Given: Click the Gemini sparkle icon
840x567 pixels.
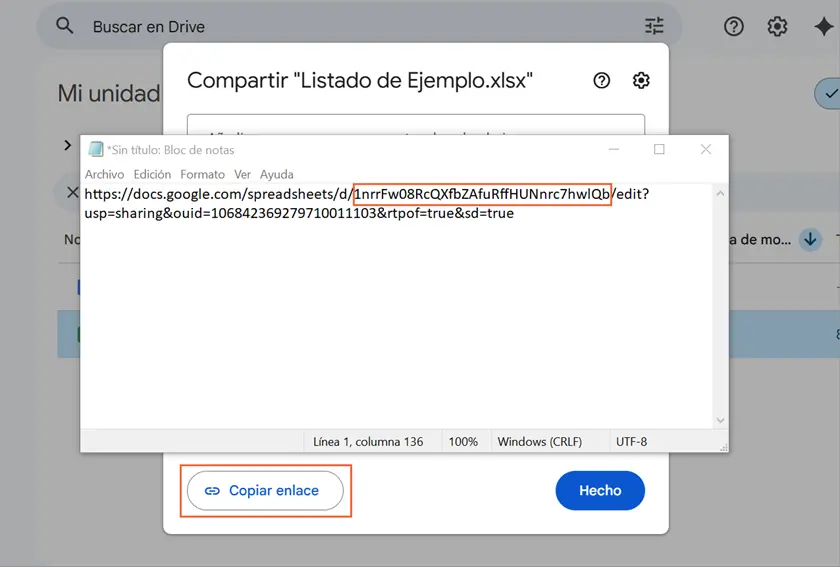Looking at the screenshot, I should click(x=823, y=26).
